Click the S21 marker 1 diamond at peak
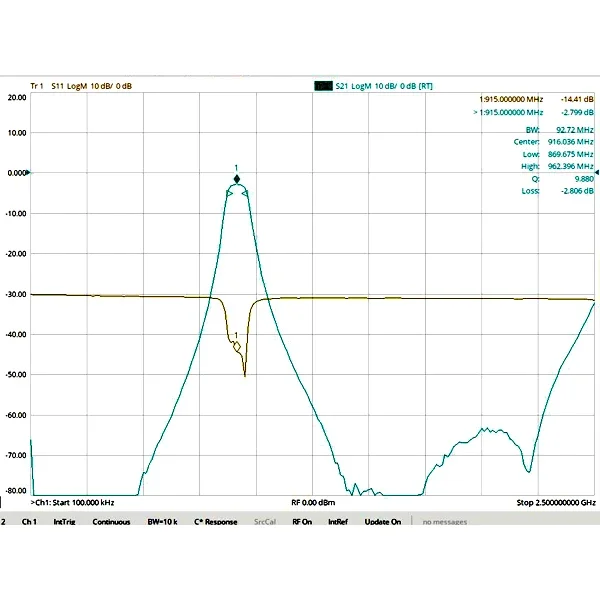The width and height of the screenshot is (600, 600). coord(237,179)
